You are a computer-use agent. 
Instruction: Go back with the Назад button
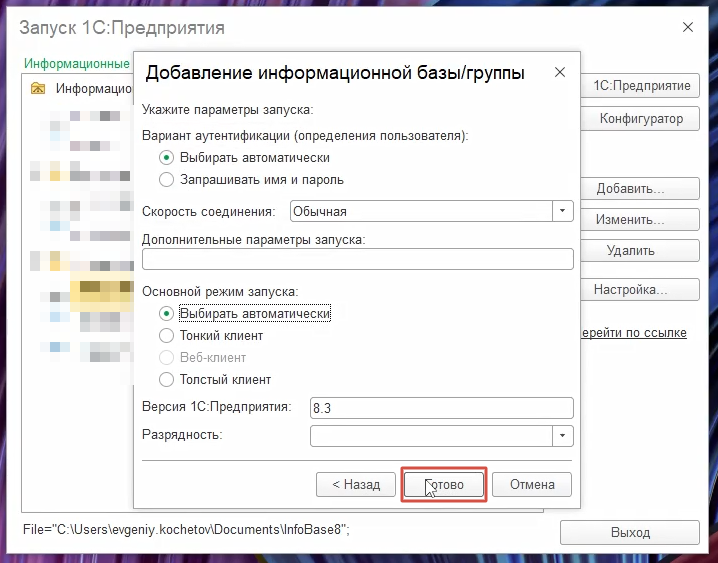(348, 485)
